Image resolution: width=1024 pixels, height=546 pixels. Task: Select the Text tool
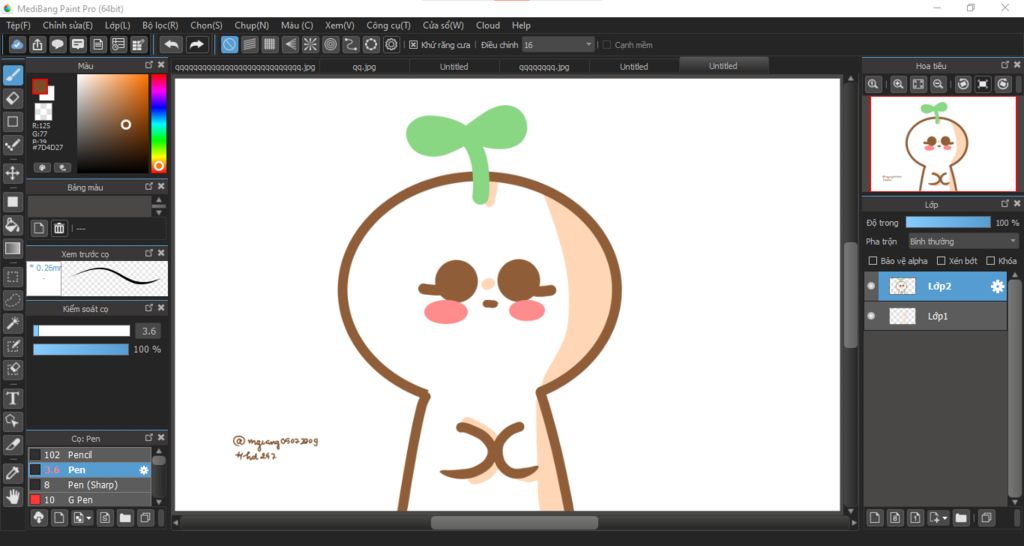(12, 398)
